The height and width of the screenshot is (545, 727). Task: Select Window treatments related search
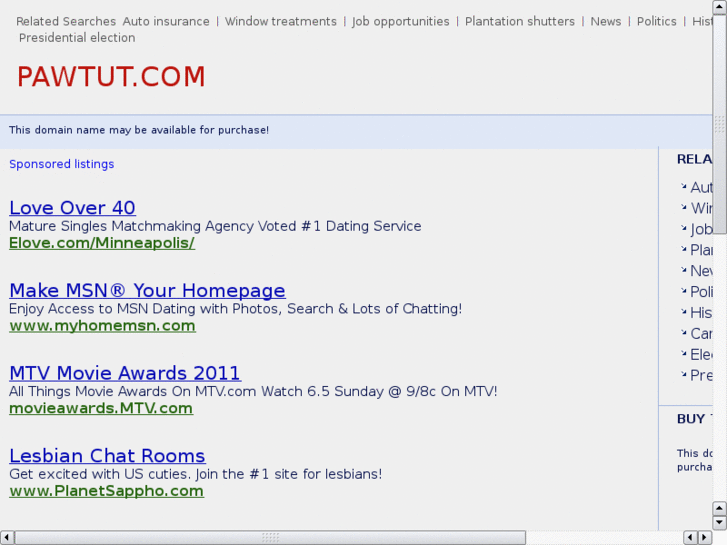pyautogui.click(x=281, y=21)
